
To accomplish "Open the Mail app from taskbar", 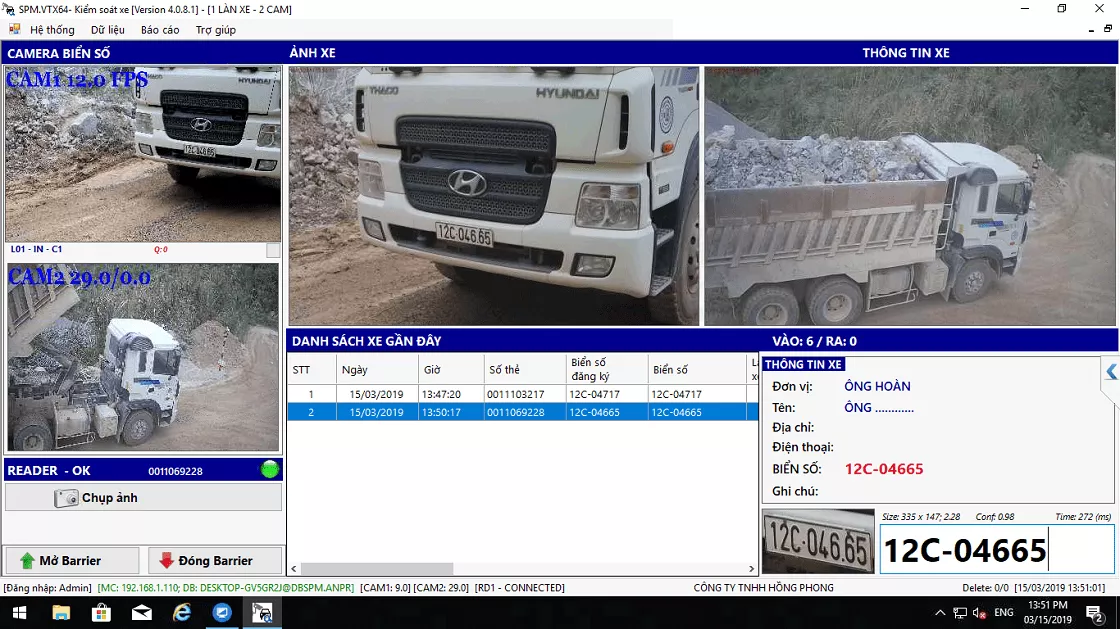I will (141, 613).
